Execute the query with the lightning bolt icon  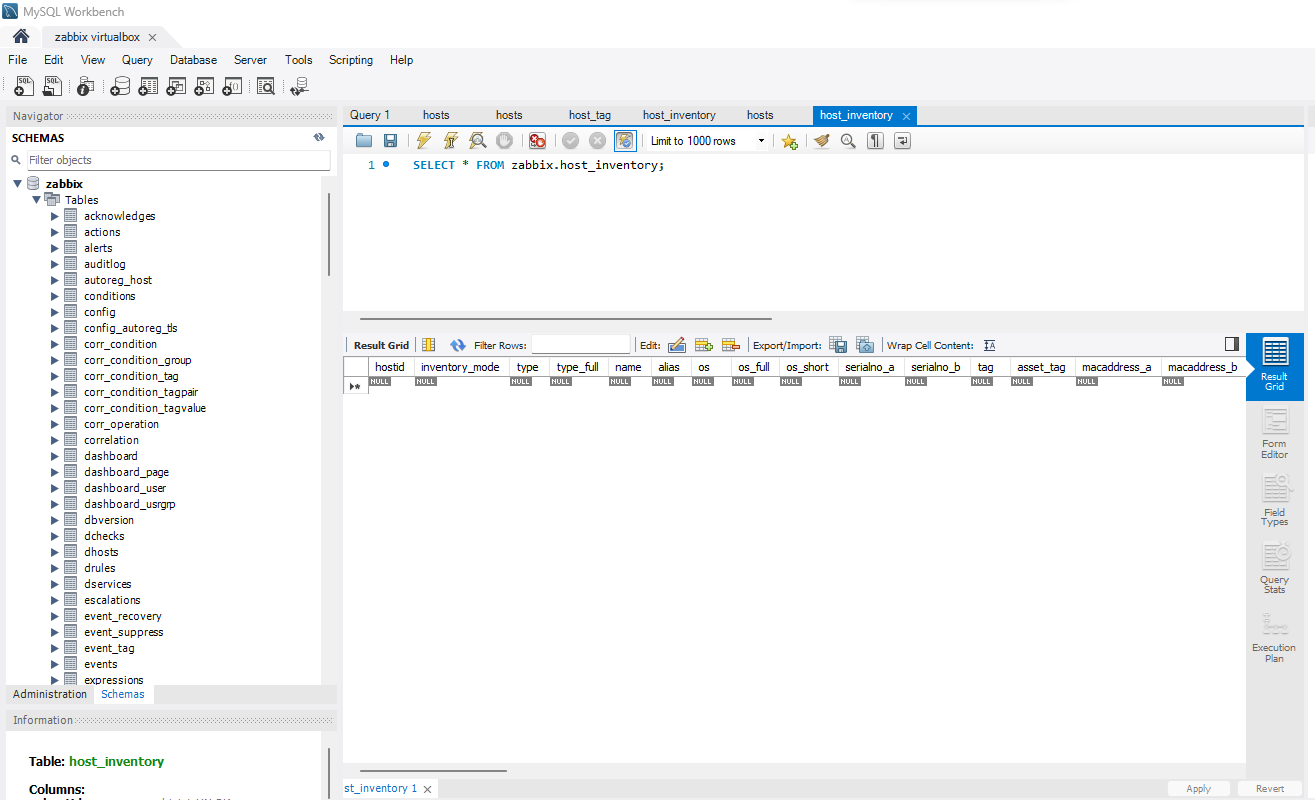click(424, 141)
